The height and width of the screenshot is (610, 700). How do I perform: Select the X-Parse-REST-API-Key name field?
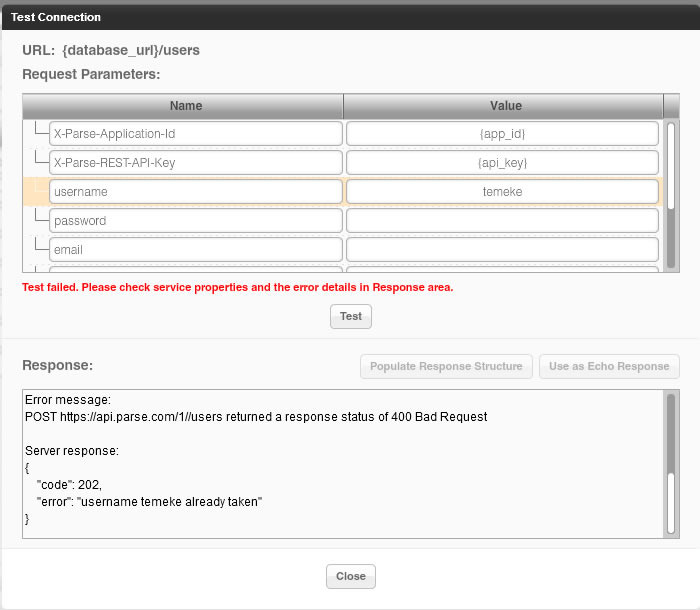tap(195, 163)
